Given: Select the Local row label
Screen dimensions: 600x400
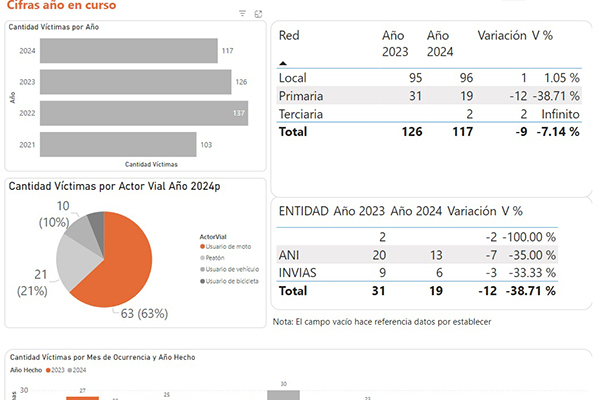Looking at the screenshot, I should click(x=293, y=78).
